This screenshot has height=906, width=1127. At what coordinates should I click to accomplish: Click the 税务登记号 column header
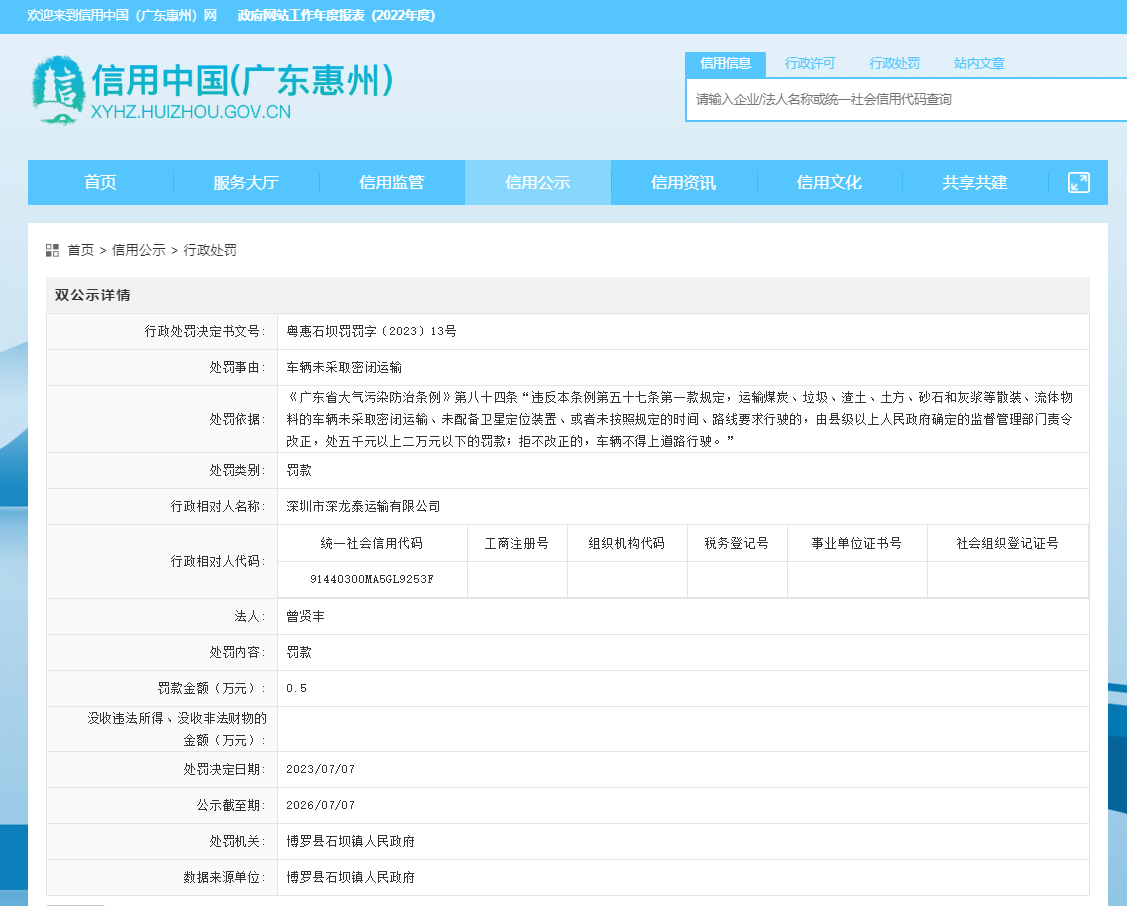tap(737, 543)
